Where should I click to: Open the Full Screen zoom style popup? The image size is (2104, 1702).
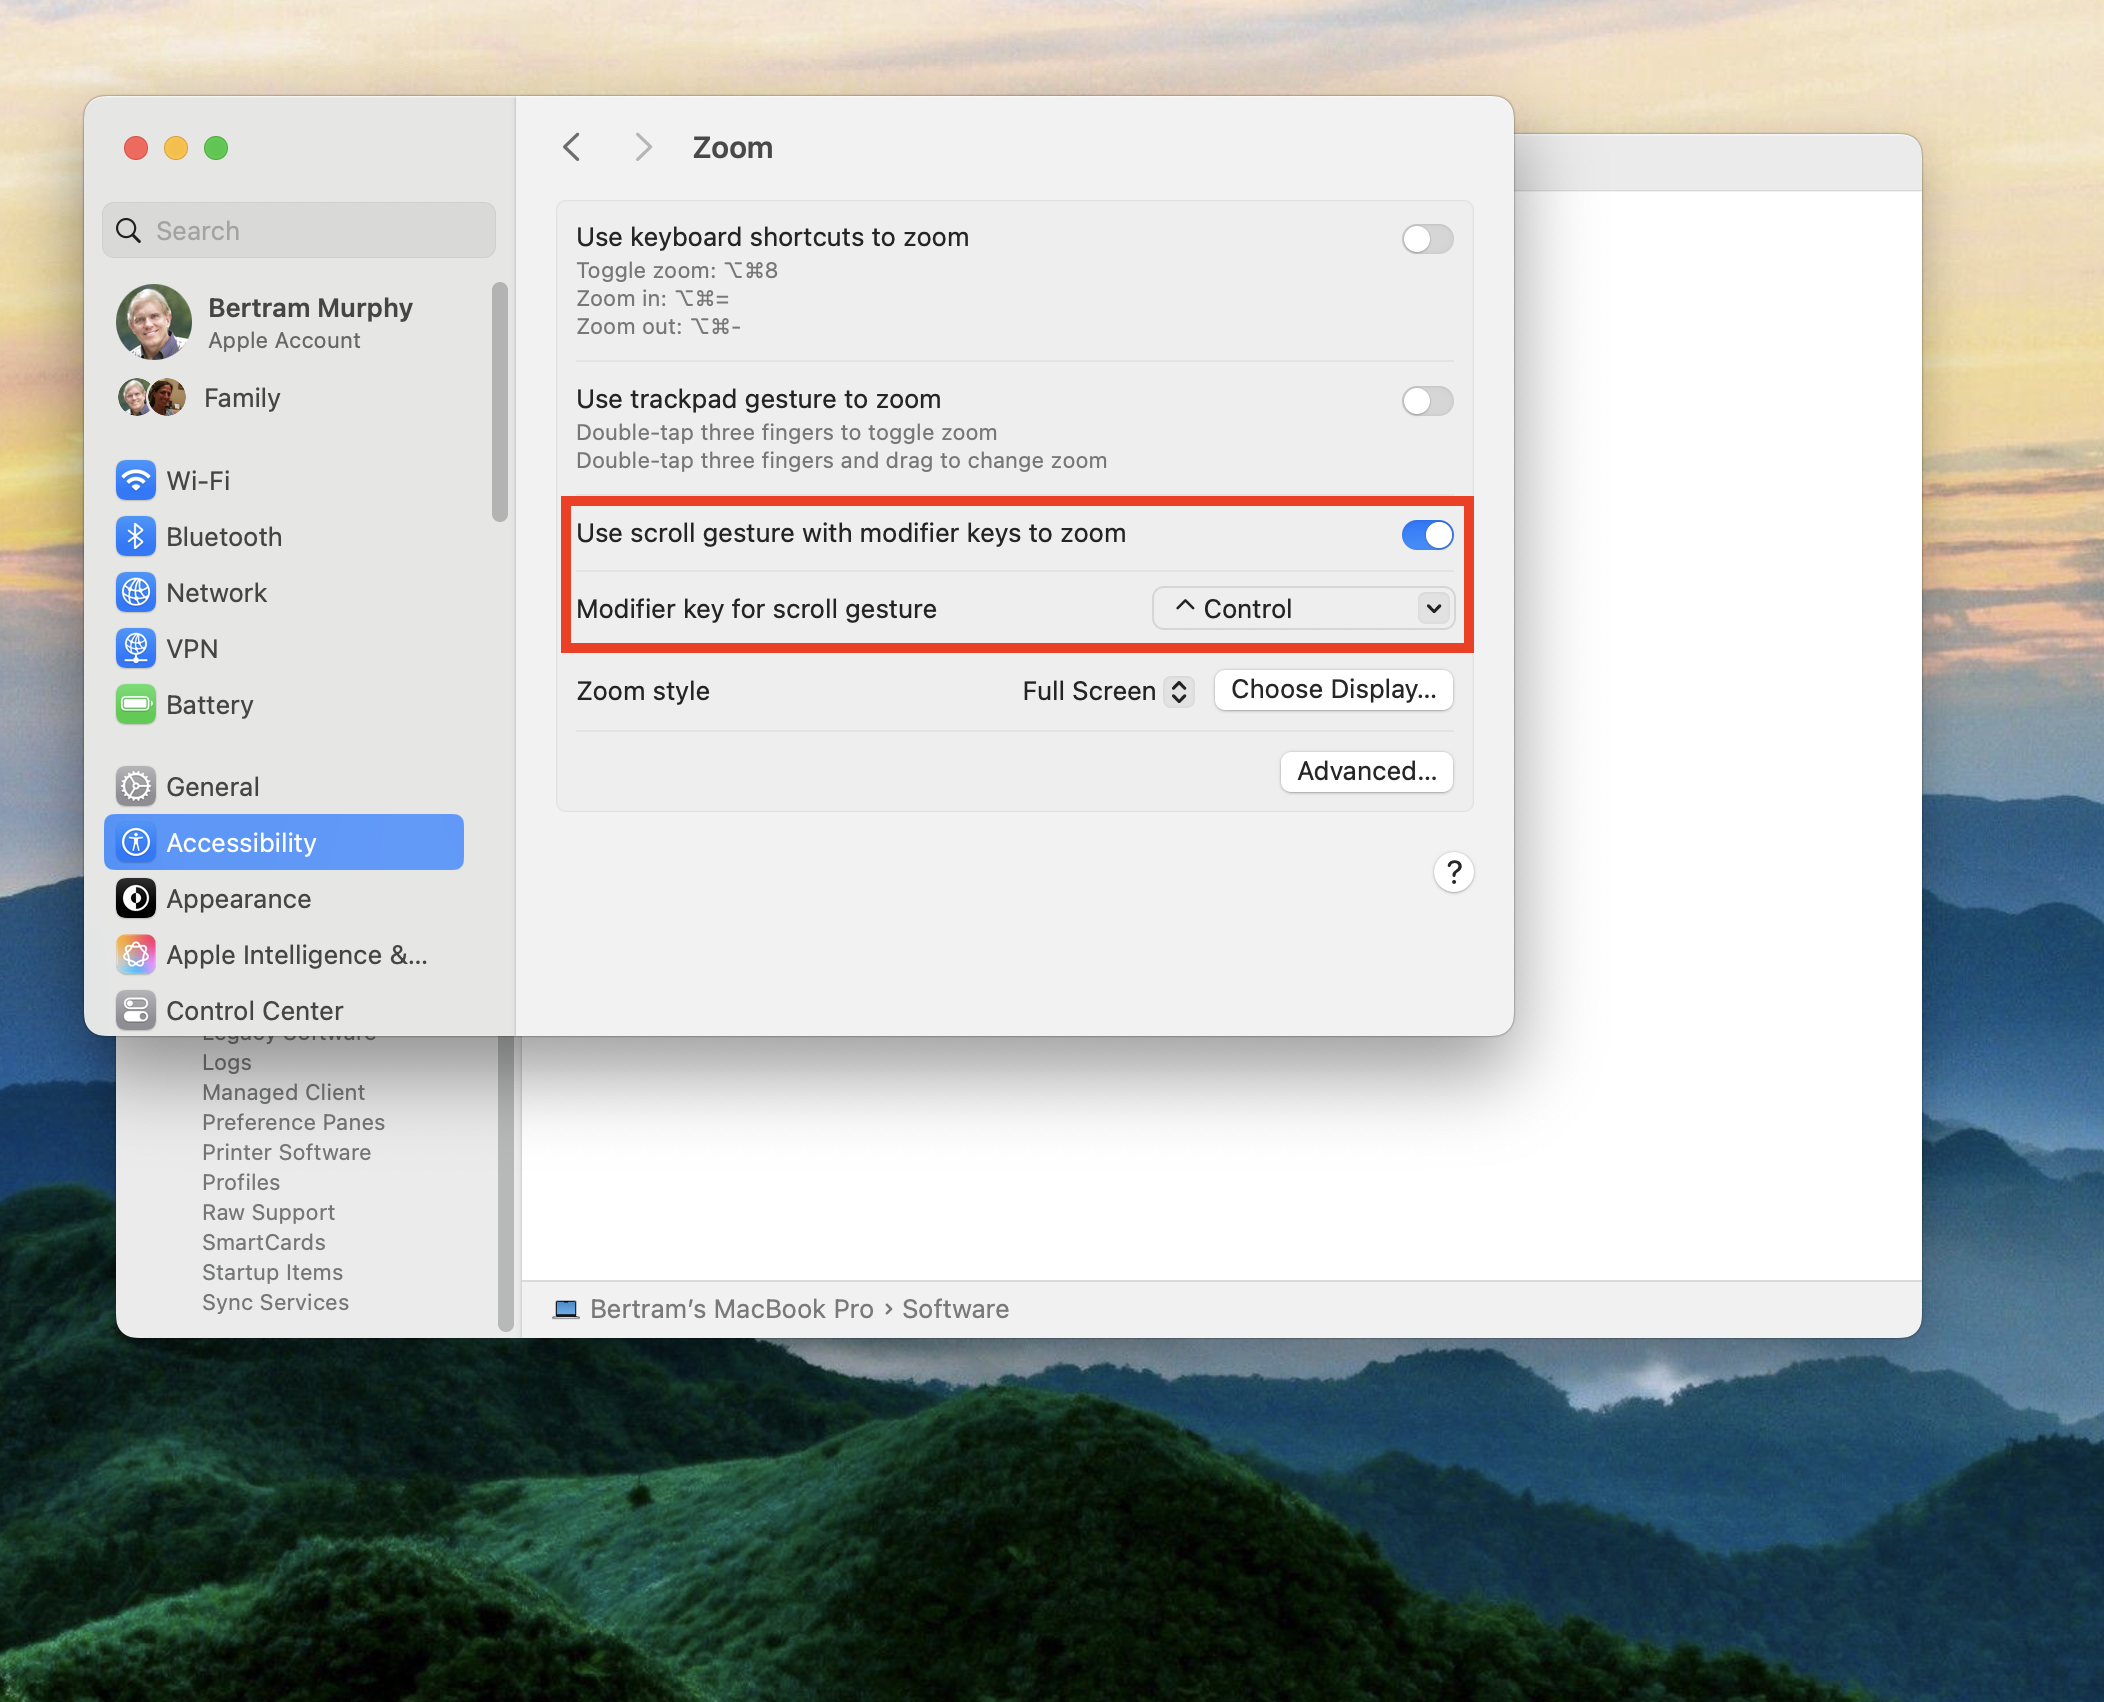click(1107, 691)
